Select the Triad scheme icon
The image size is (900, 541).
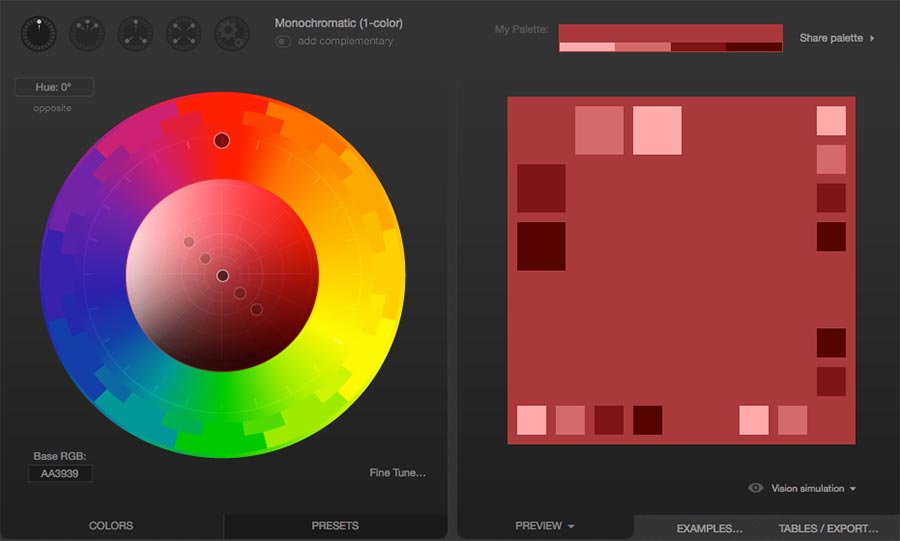tap(135, 34)
